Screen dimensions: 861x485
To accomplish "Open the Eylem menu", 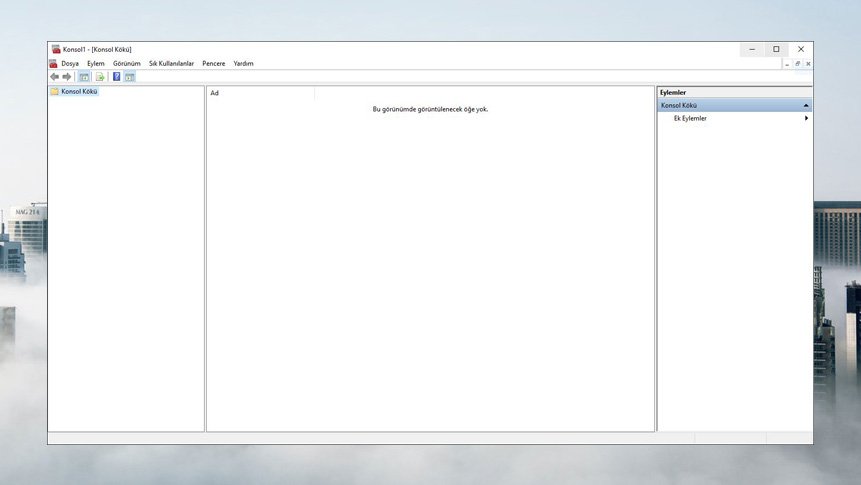I will pyautogui.click(x=96, y=63).
